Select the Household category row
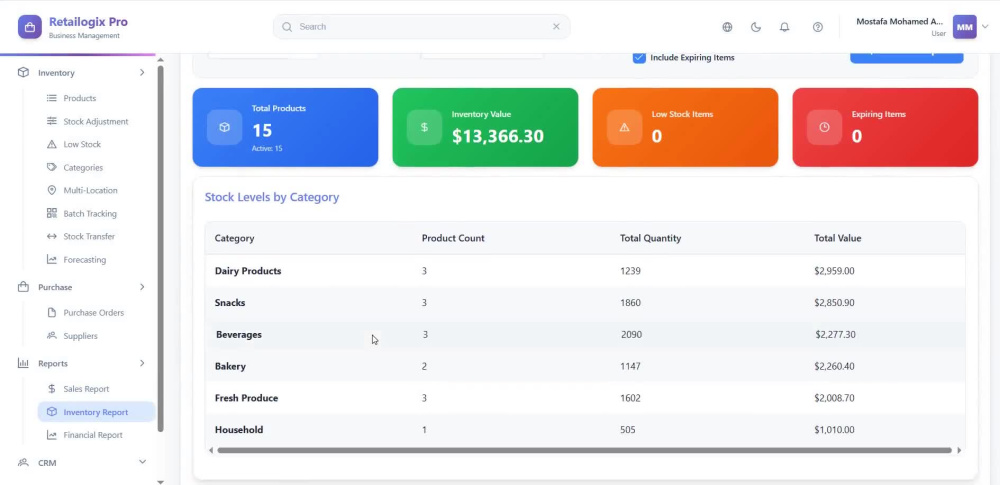 point(585,430)
